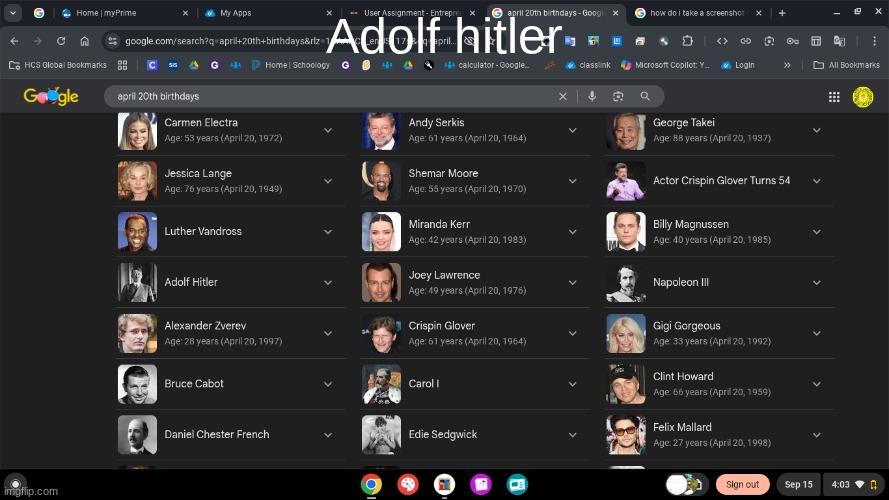The height and width of the screenshot is (500, 889).
Task: Open the Chrome three-dot menu
Action: 874,41
